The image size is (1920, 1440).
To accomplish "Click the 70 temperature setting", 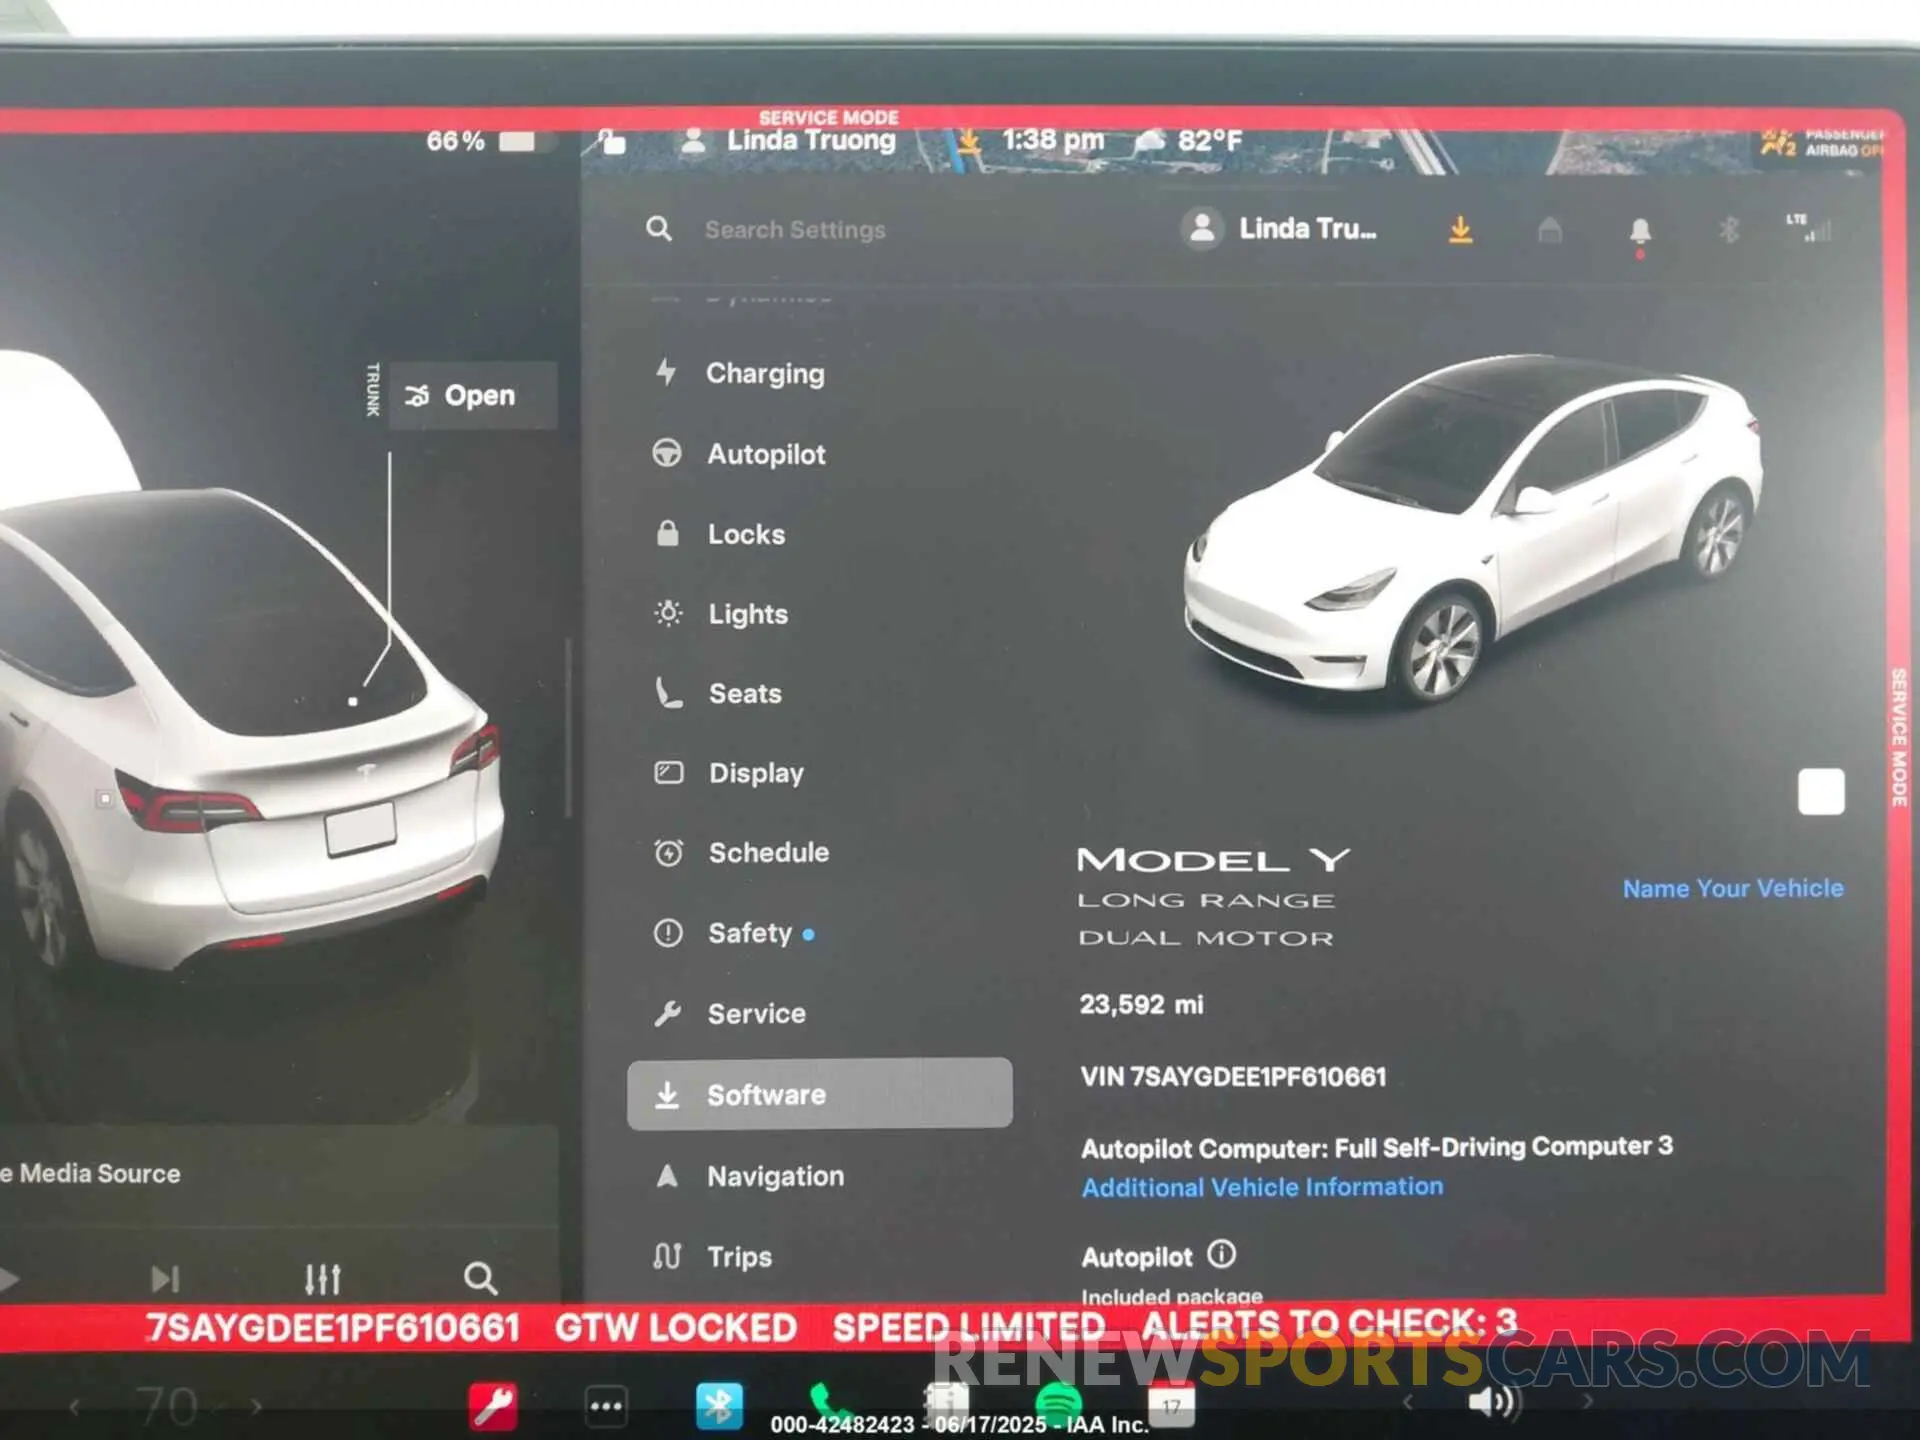I will pyautogui.click(x=167, y=1406).
